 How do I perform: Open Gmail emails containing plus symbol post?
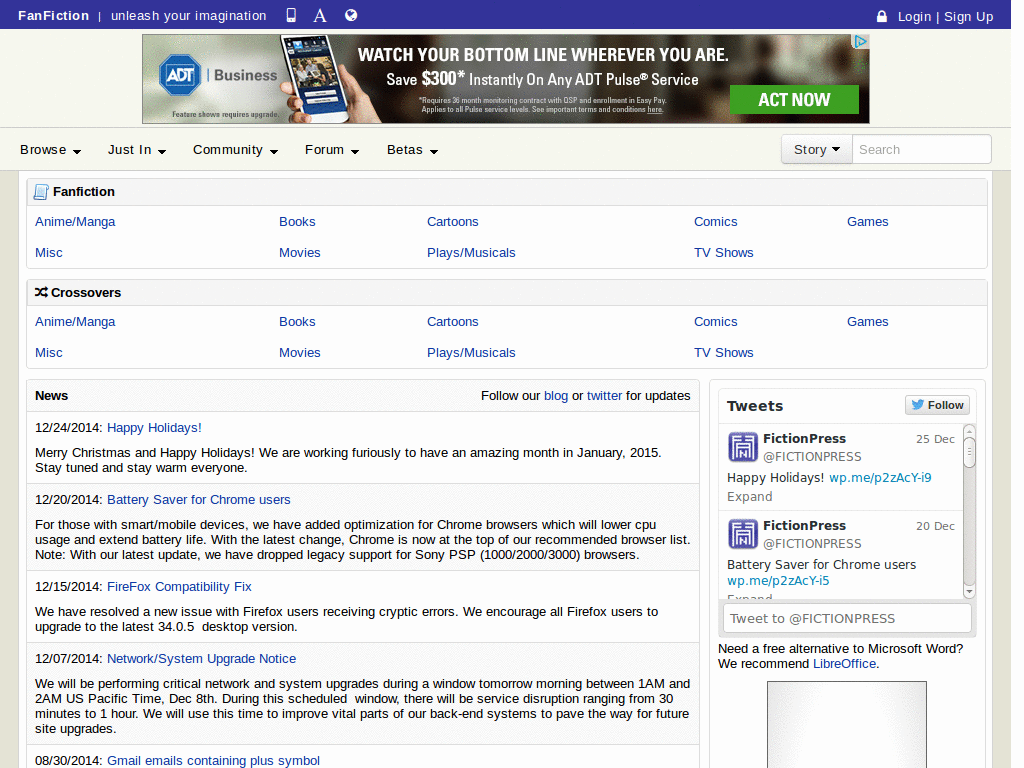tap(213, 760)
